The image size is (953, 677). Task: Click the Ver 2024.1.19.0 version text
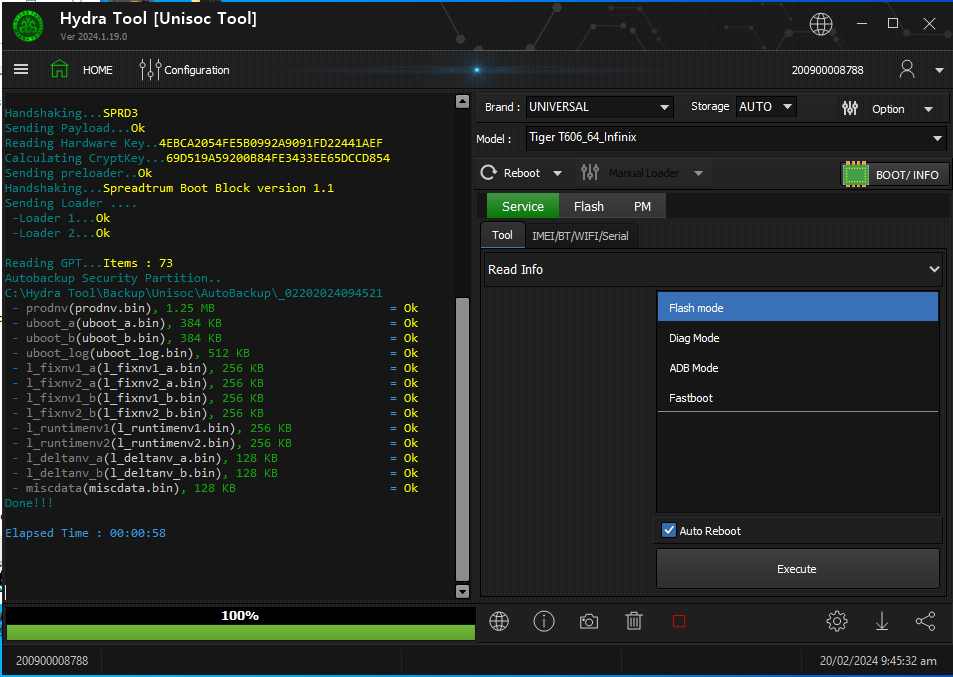click(94, 36)
